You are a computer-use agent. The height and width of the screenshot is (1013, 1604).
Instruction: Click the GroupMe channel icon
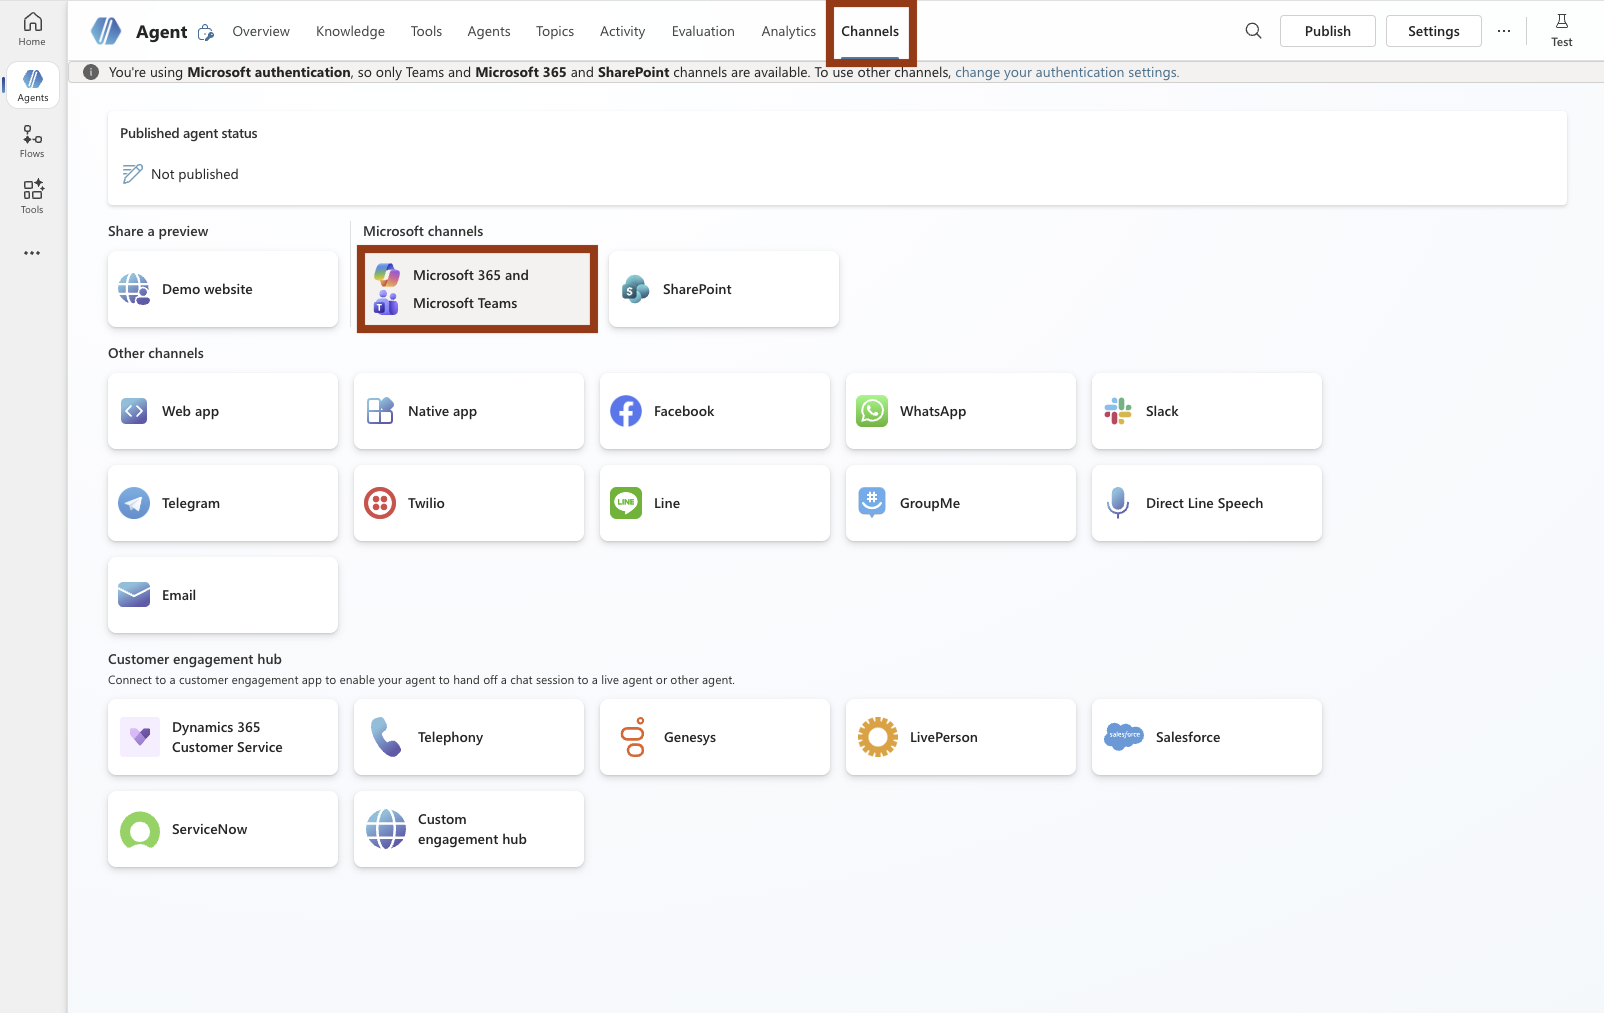[x=872, y=503]
